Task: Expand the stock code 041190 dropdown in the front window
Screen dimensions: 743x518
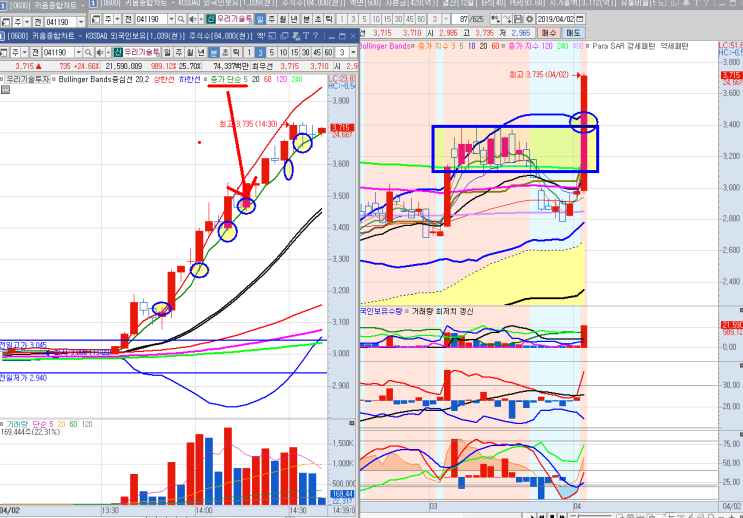Action: [x=79, y=52]
